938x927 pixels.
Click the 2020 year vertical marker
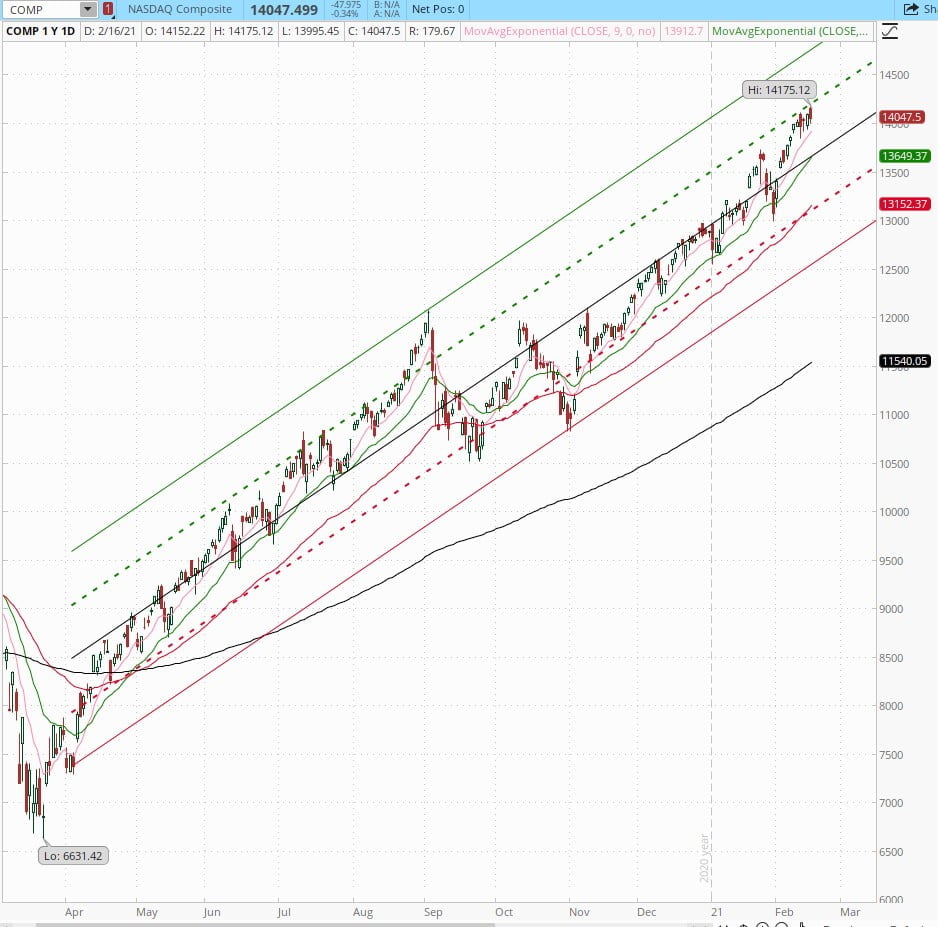pos(705,858)
